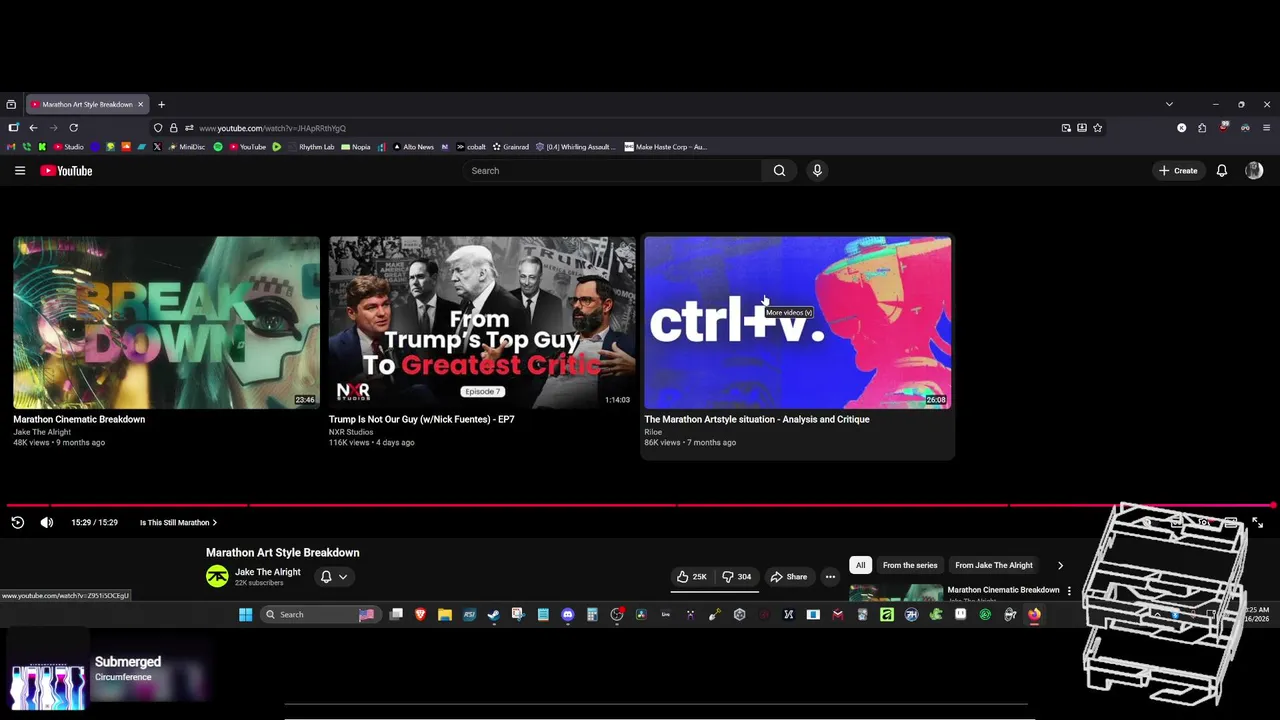This screenshot has height=720, width=1280.
Task: Open the YouTube bookmark in bookmarks bar
Action: 248,147
